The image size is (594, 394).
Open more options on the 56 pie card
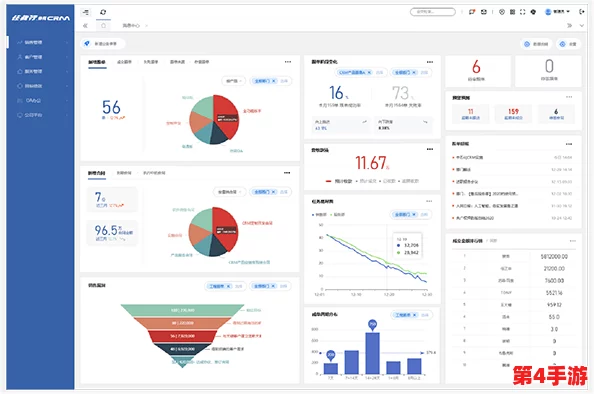[288, 62]
